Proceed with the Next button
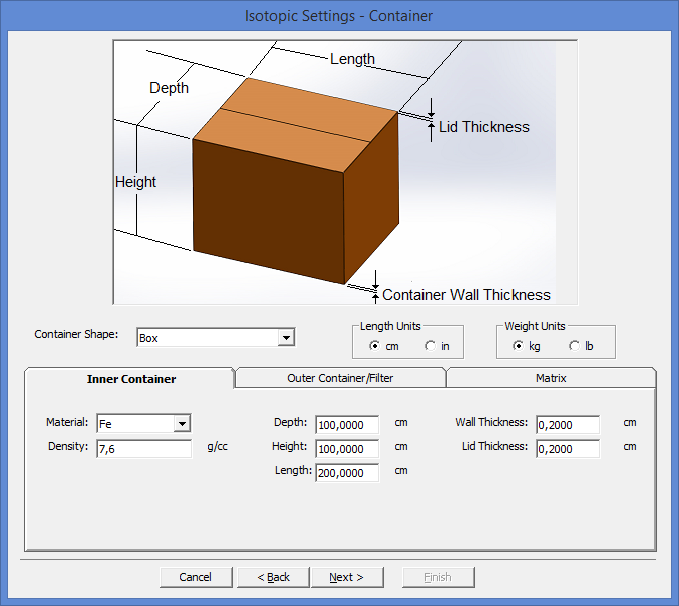Screen dimensions: 679x606 pos(346,577)
